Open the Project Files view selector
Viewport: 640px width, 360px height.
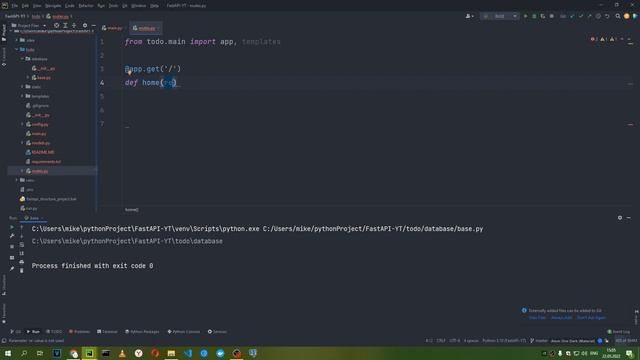29,25
